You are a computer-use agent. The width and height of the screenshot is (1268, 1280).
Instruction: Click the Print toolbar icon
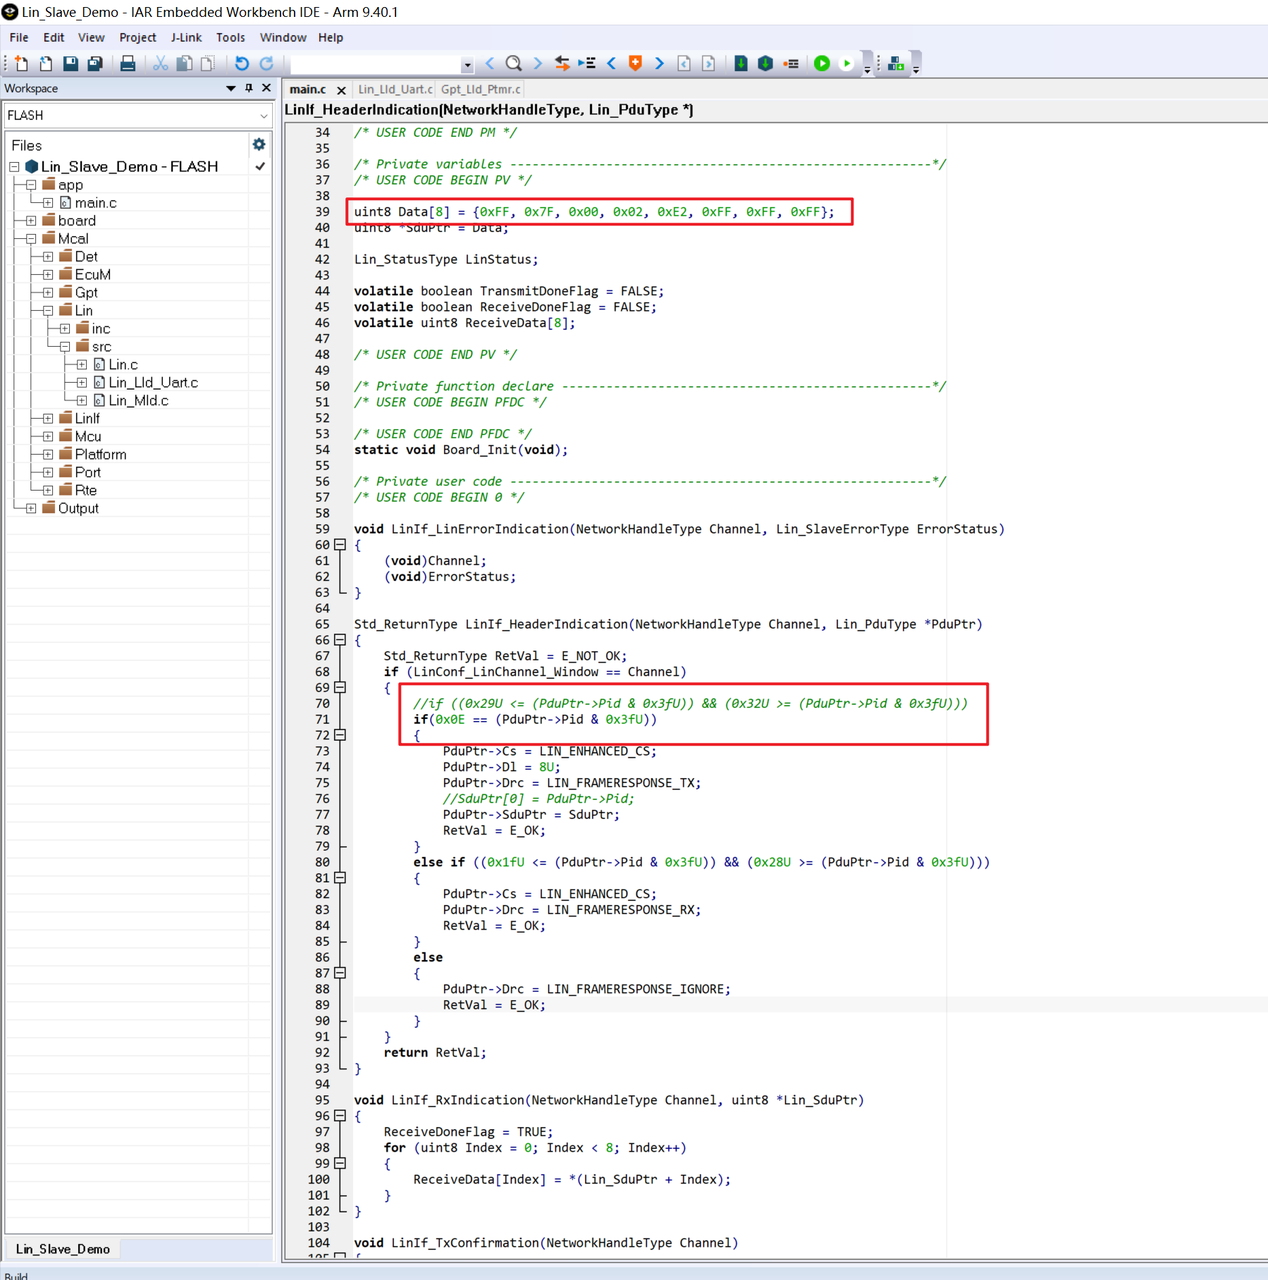pyautogui.click(x=128, y=63)
